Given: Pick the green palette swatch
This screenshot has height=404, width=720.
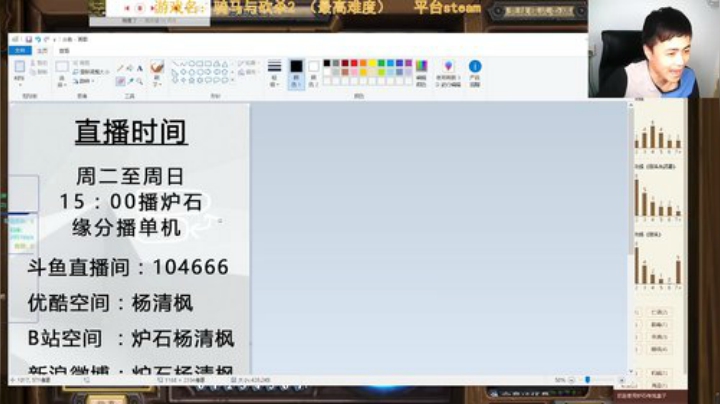Looking at the screenshot, I should point(381,63).
